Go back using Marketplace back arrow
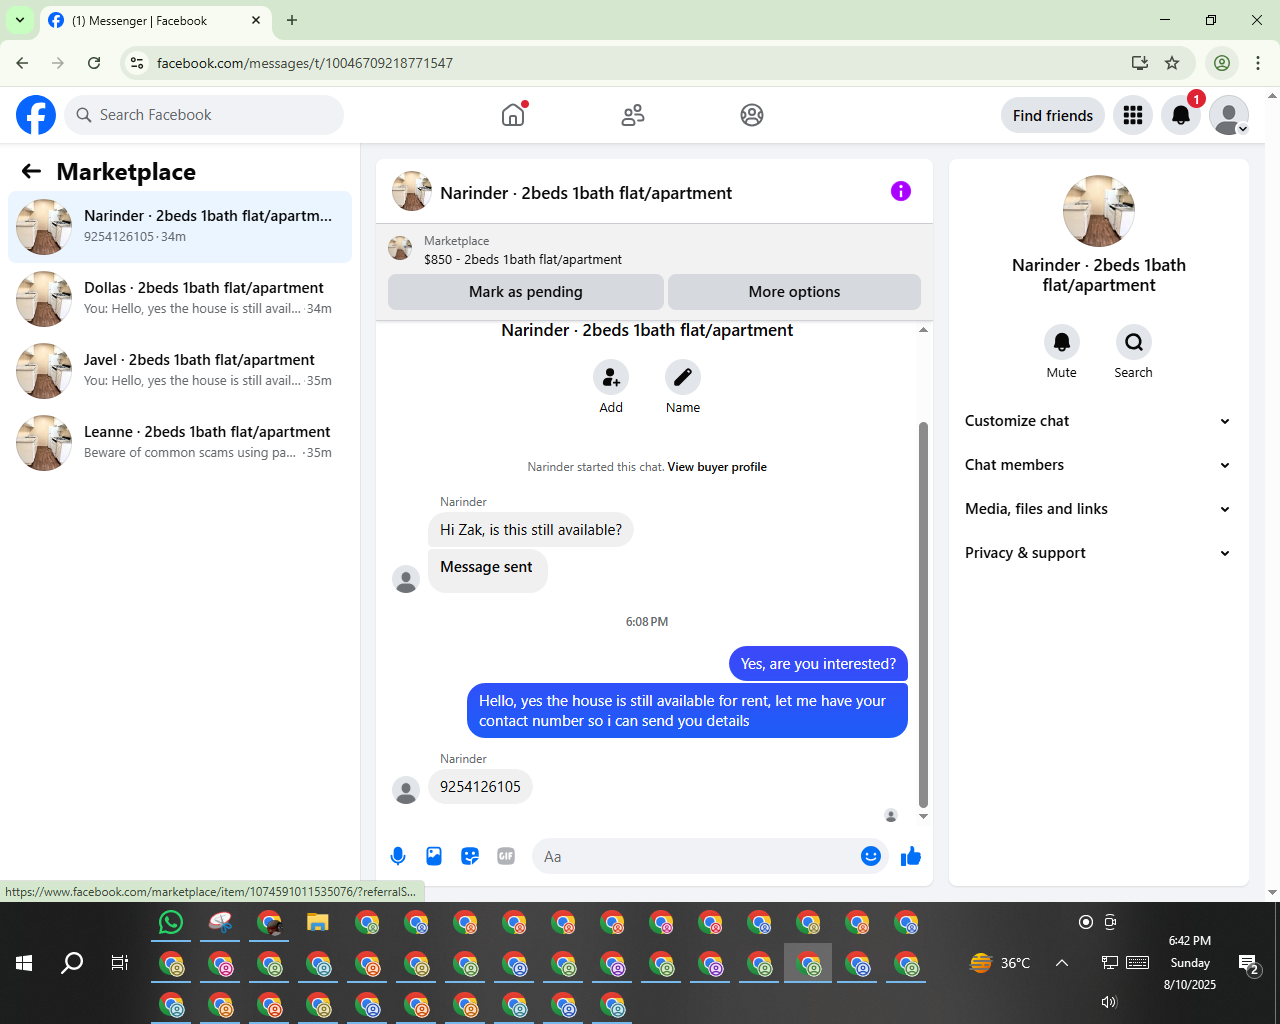 tap(32, 171)
